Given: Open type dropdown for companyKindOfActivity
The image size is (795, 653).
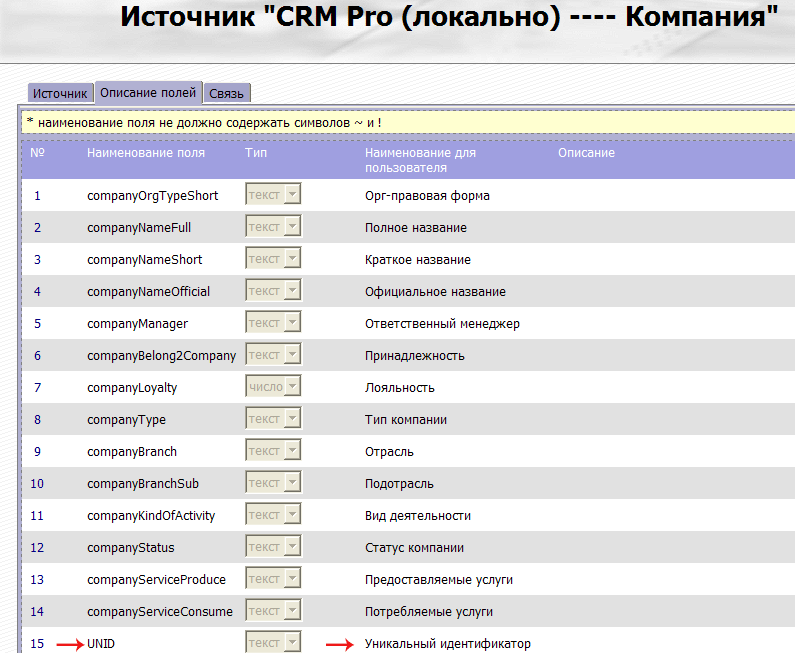Looking at the screenshot, I should tap(273, 514).
